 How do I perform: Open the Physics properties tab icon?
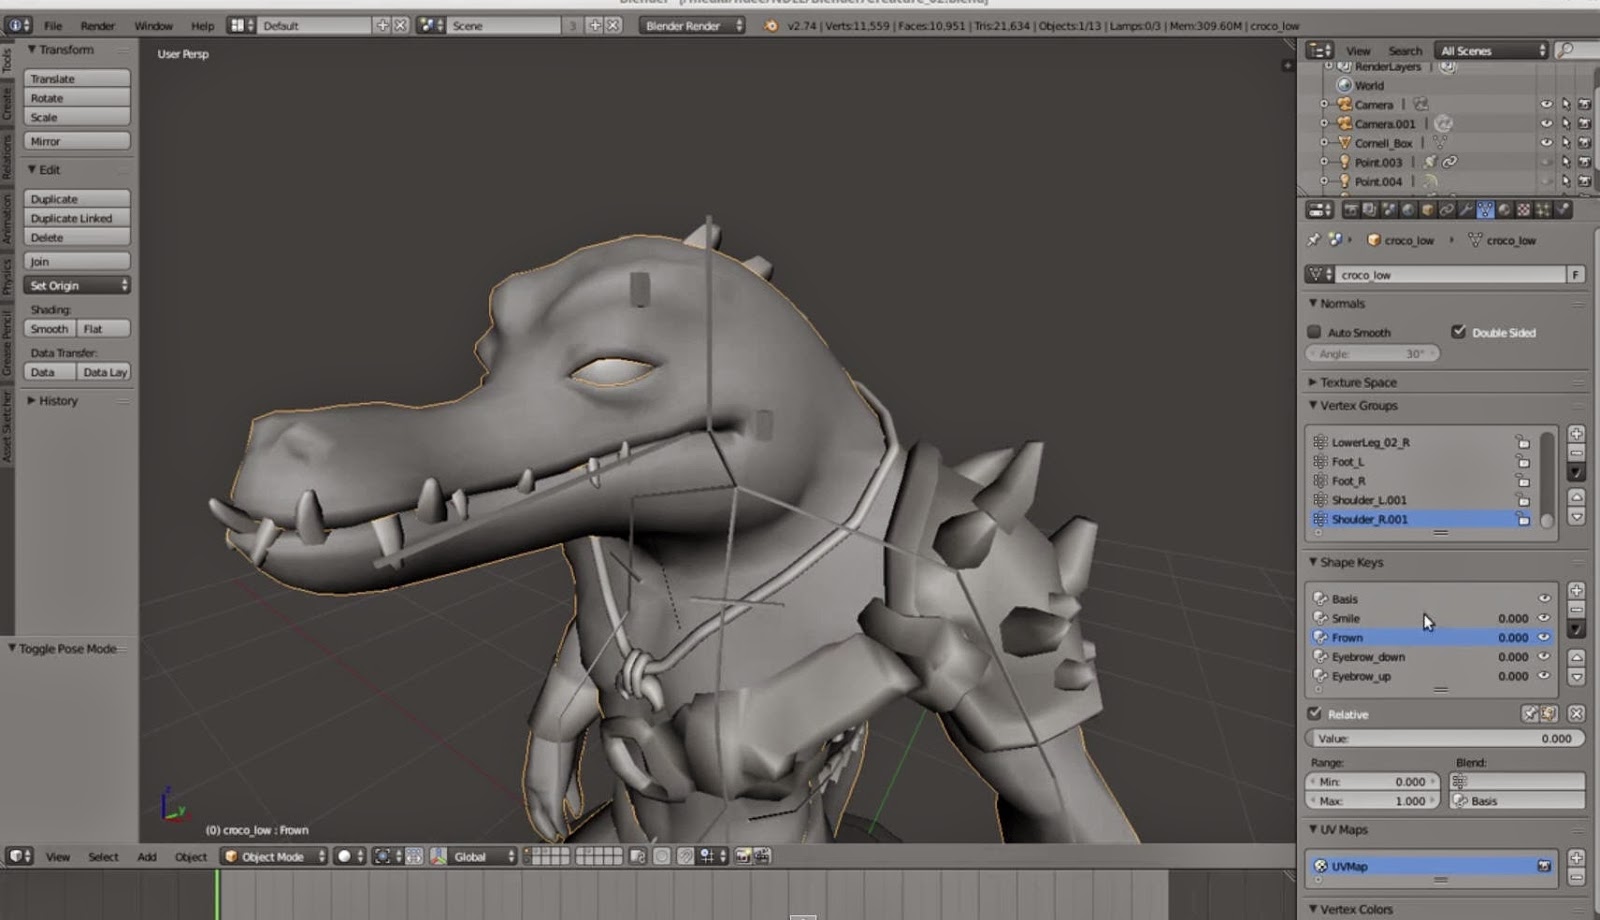tap(1563, 210)
